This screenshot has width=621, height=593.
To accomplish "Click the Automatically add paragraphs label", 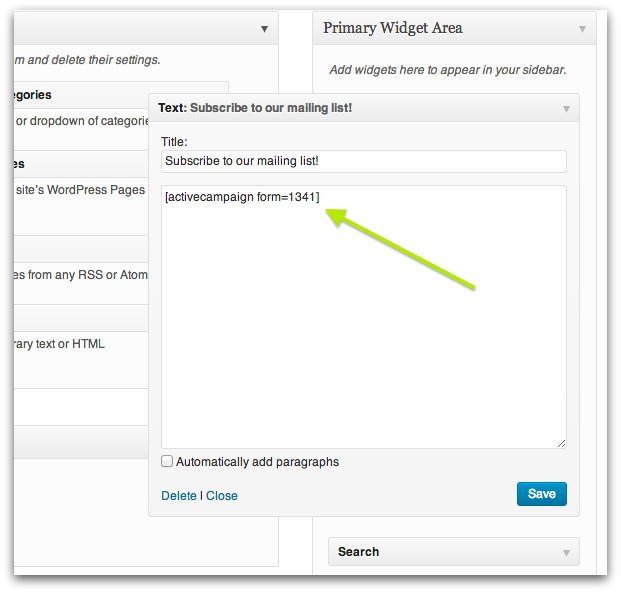I will point(257,462).
